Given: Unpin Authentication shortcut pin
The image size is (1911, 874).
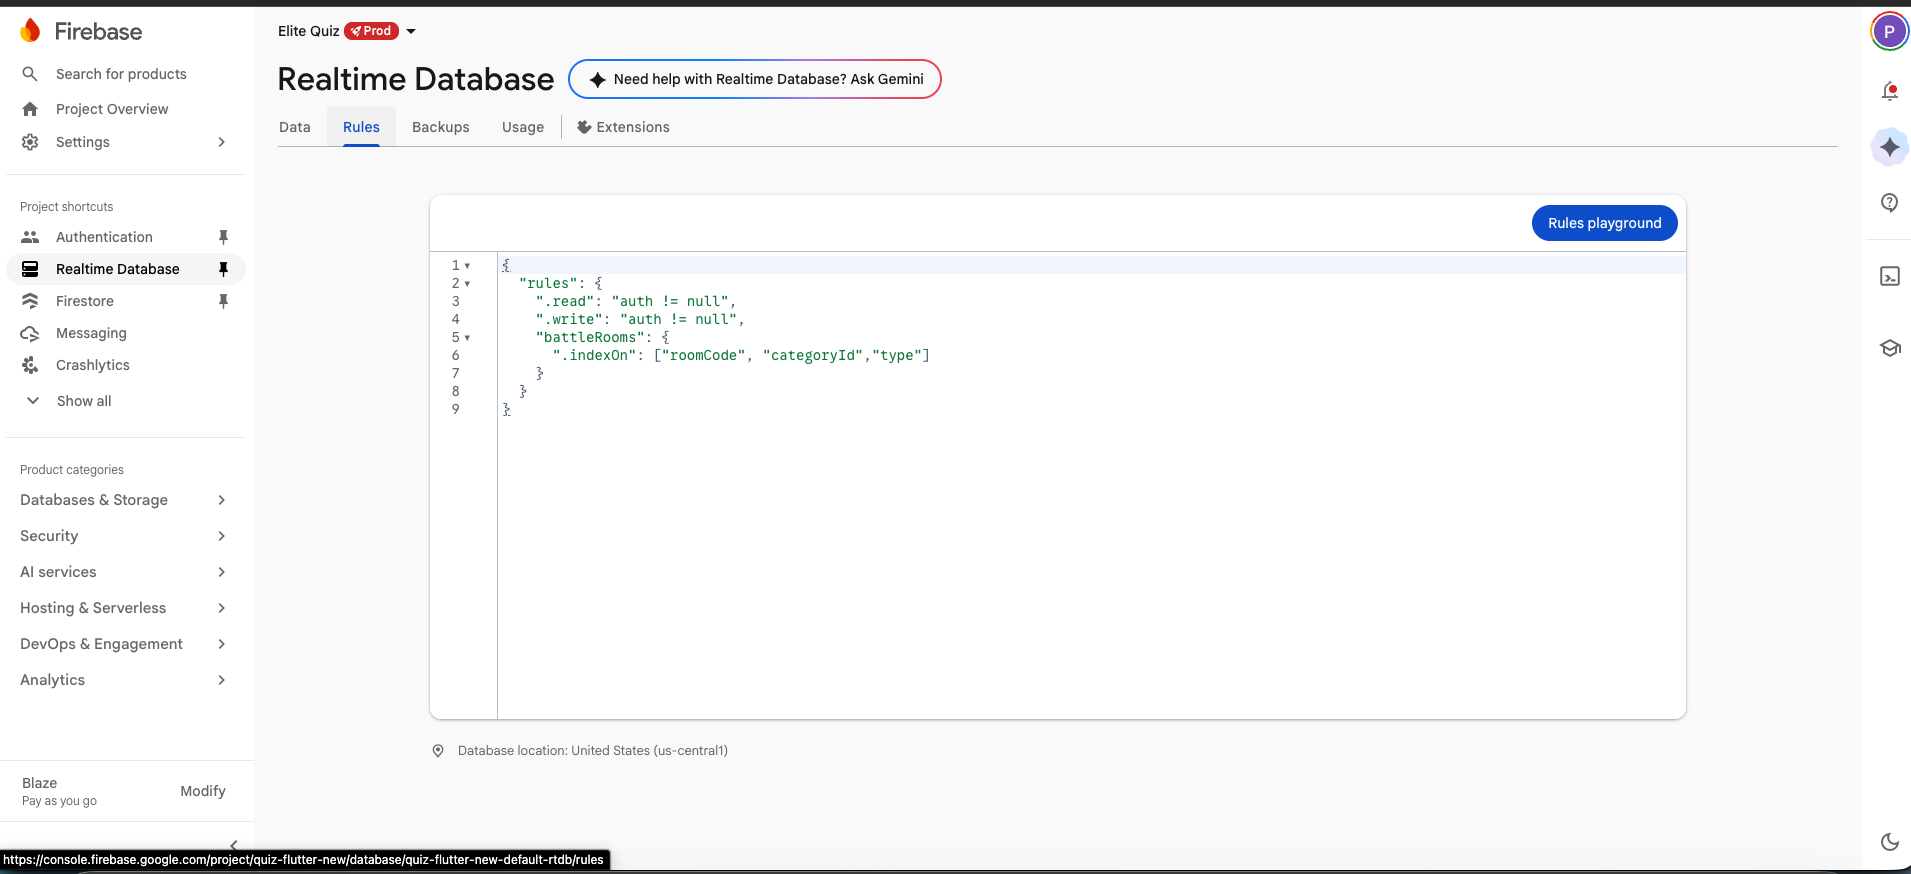Looking at the screenshot, I should pos(223,237).
